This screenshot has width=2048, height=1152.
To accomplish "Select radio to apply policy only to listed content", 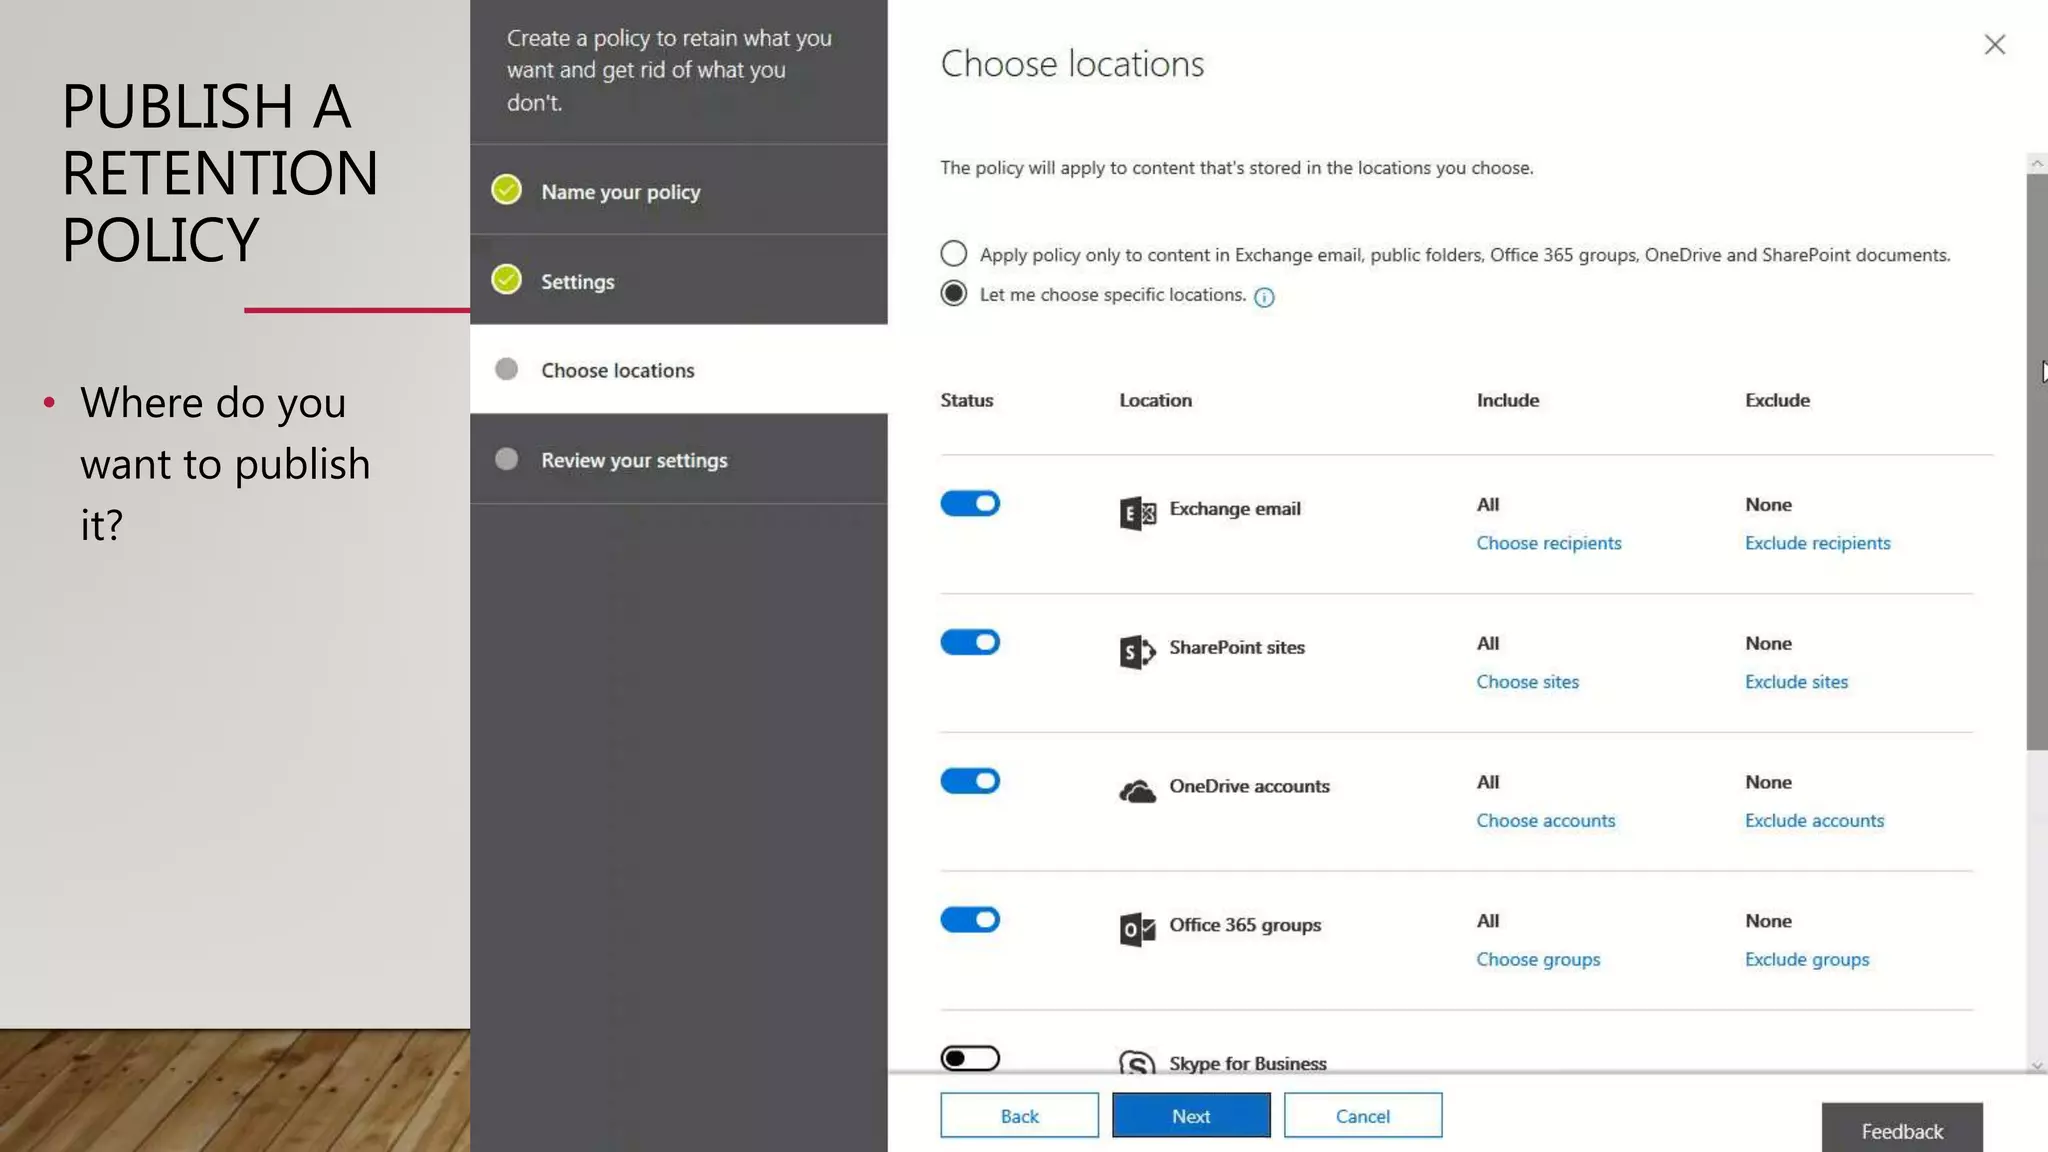I will (954, 254).
